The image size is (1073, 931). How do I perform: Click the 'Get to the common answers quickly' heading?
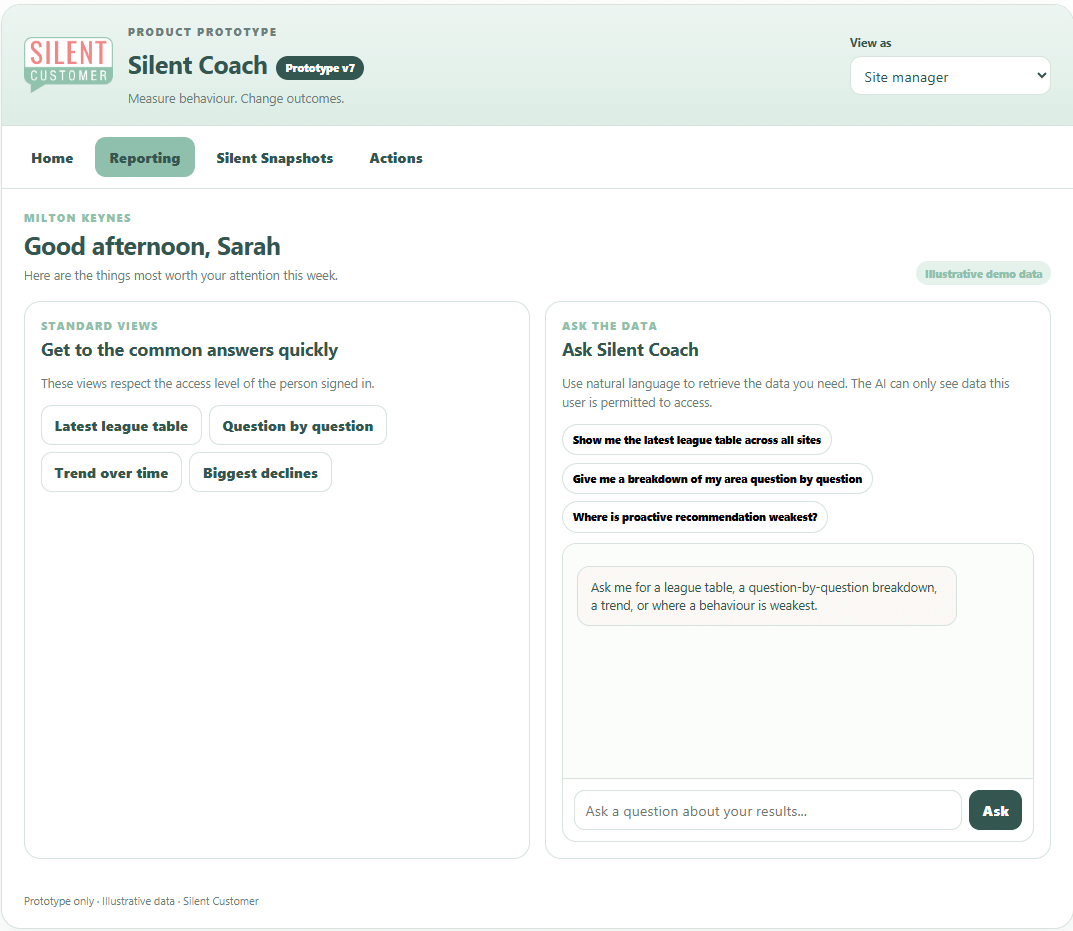[190, 350]
